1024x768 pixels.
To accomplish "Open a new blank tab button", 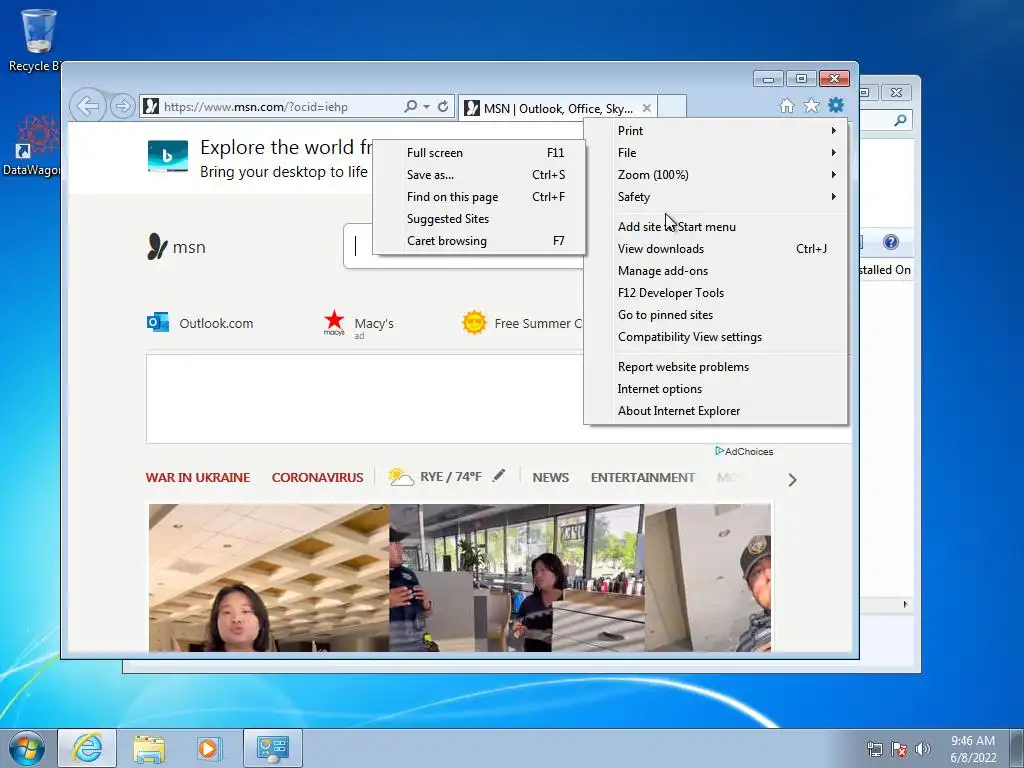I will pos(672,107).
